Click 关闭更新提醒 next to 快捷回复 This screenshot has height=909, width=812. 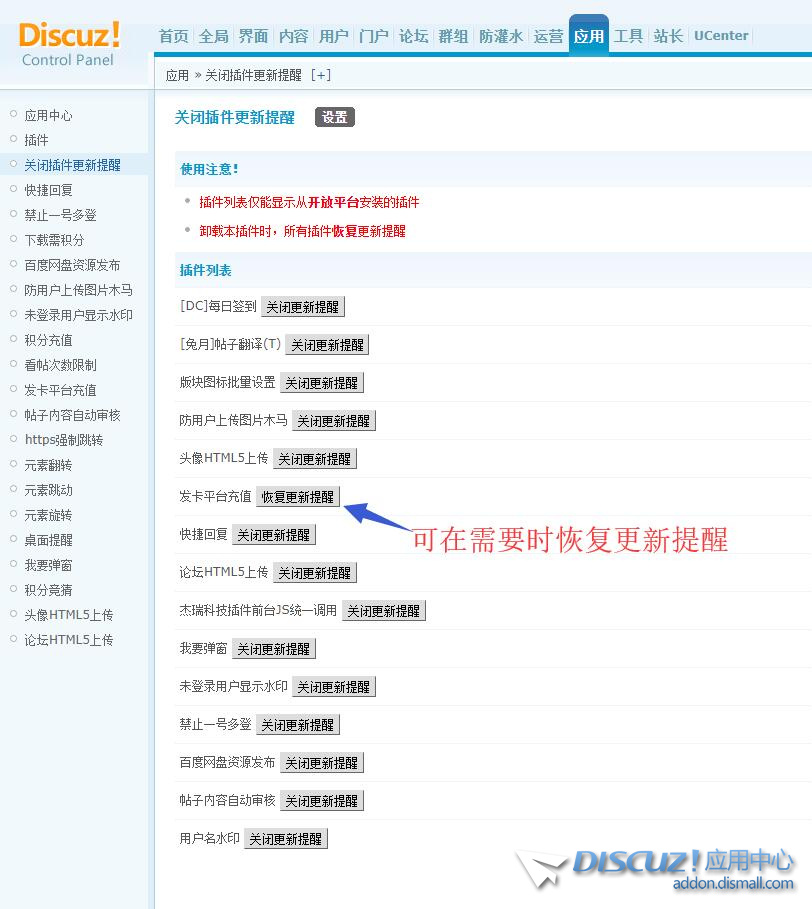[273, 535]
